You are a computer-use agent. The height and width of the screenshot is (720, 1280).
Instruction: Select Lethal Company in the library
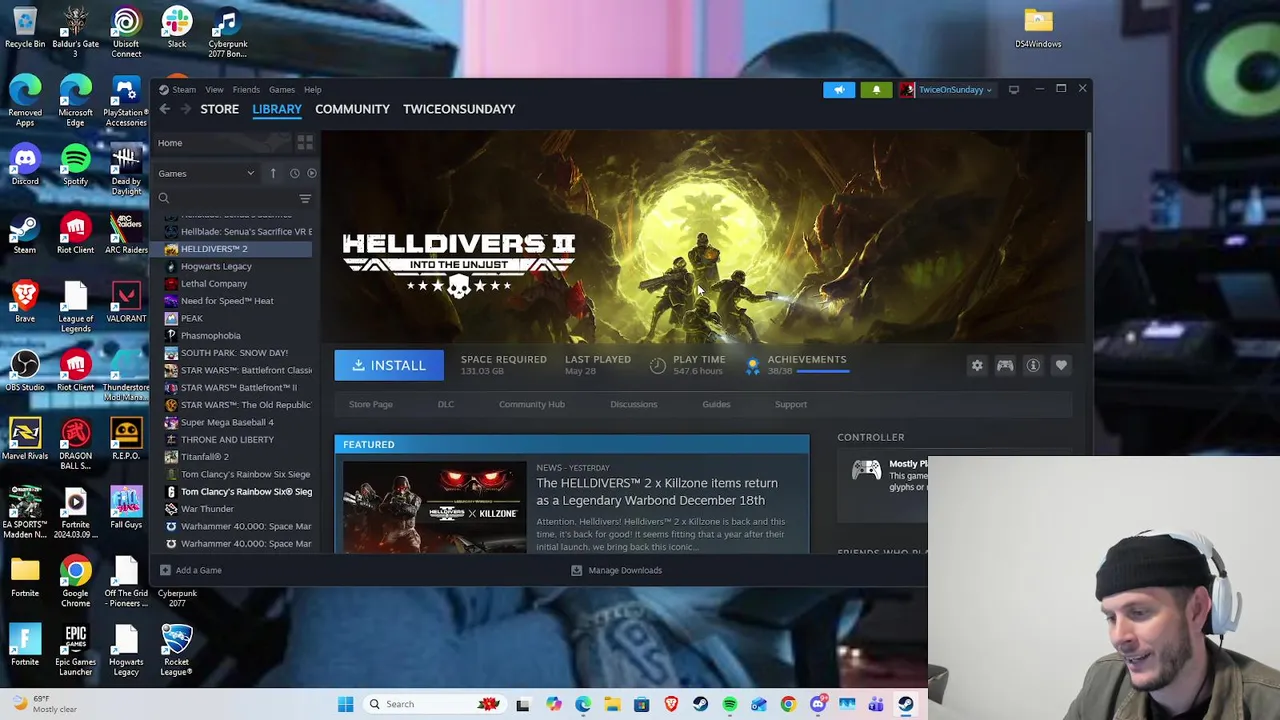click(x=214, y=284)
